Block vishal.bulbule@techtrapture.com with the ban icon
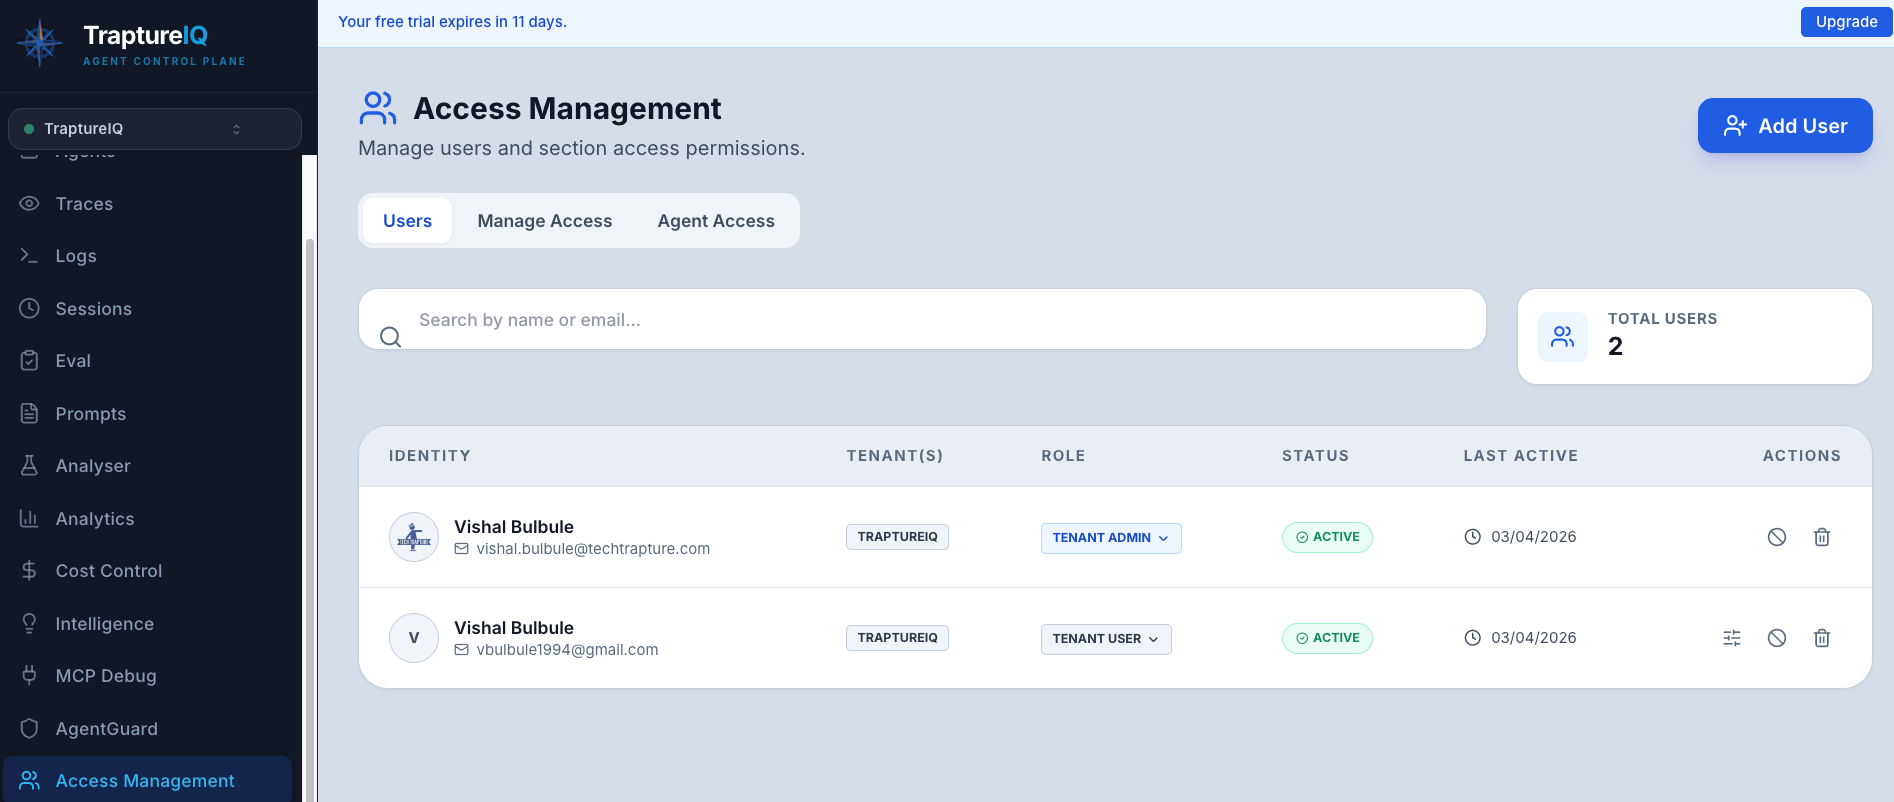This screenshot has width=1894, height=802. [1777, 537]
